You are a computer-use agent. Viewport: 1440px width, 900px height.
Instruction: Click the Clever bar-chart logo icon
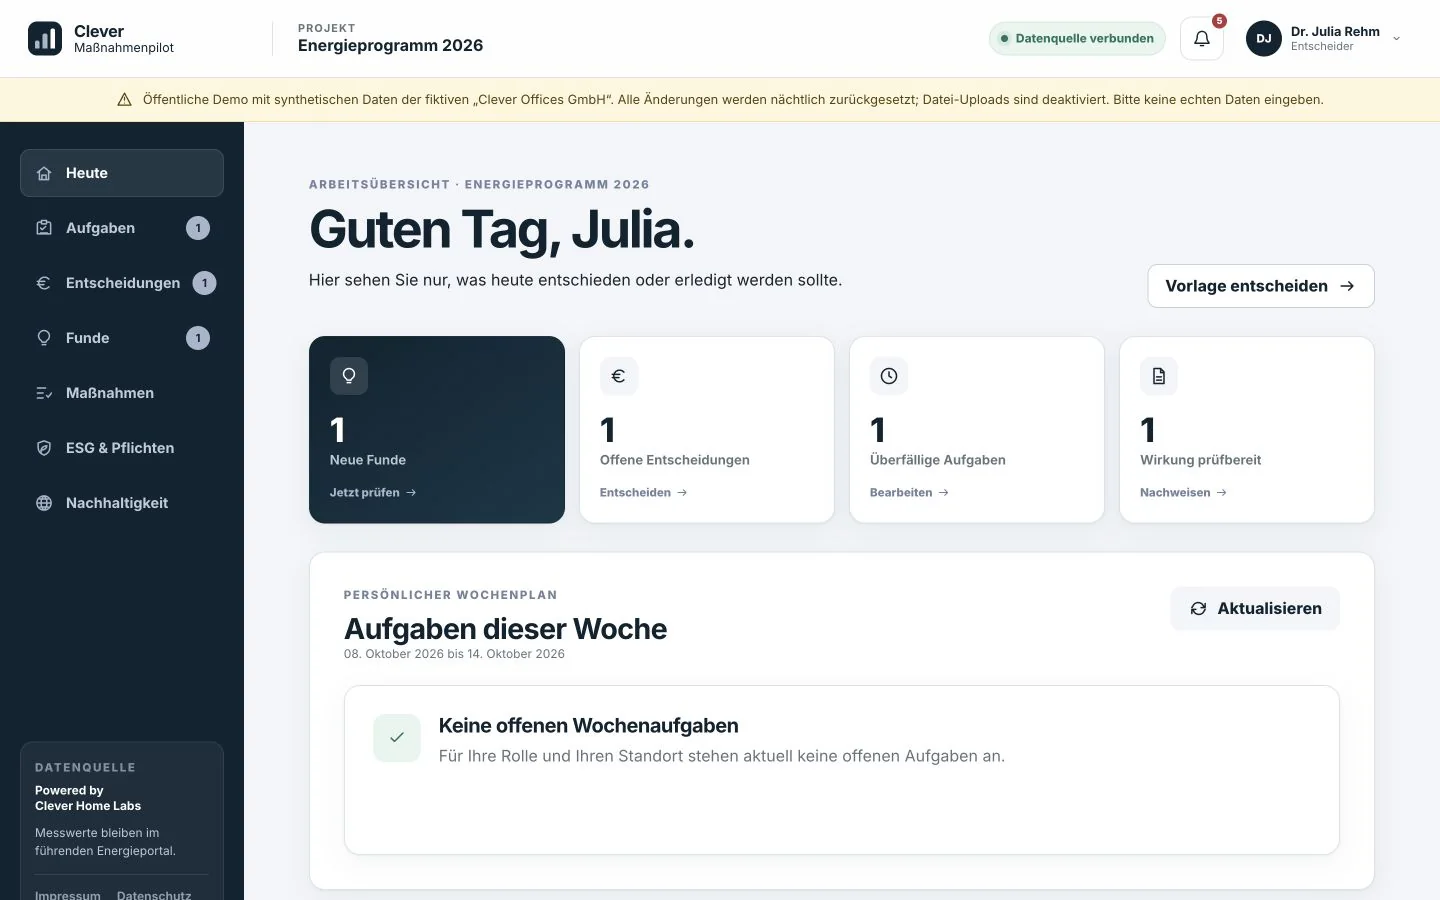coord(45,38)
